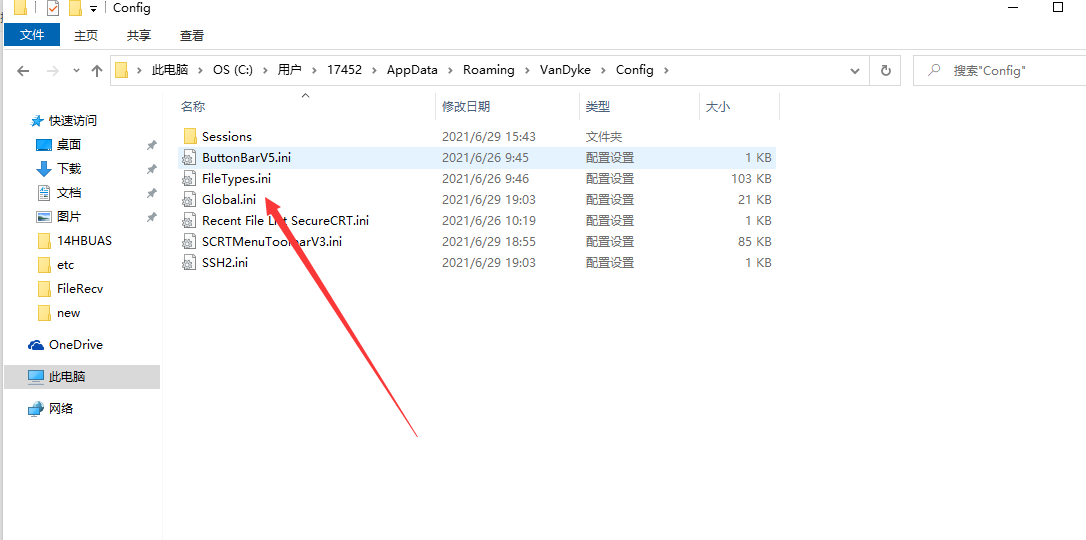Image resolution: width=1086 pixels, height=540 pixels.
Task: Select the SCRTMenuToolbarV3.ini file icon
Action: point(189,242)
